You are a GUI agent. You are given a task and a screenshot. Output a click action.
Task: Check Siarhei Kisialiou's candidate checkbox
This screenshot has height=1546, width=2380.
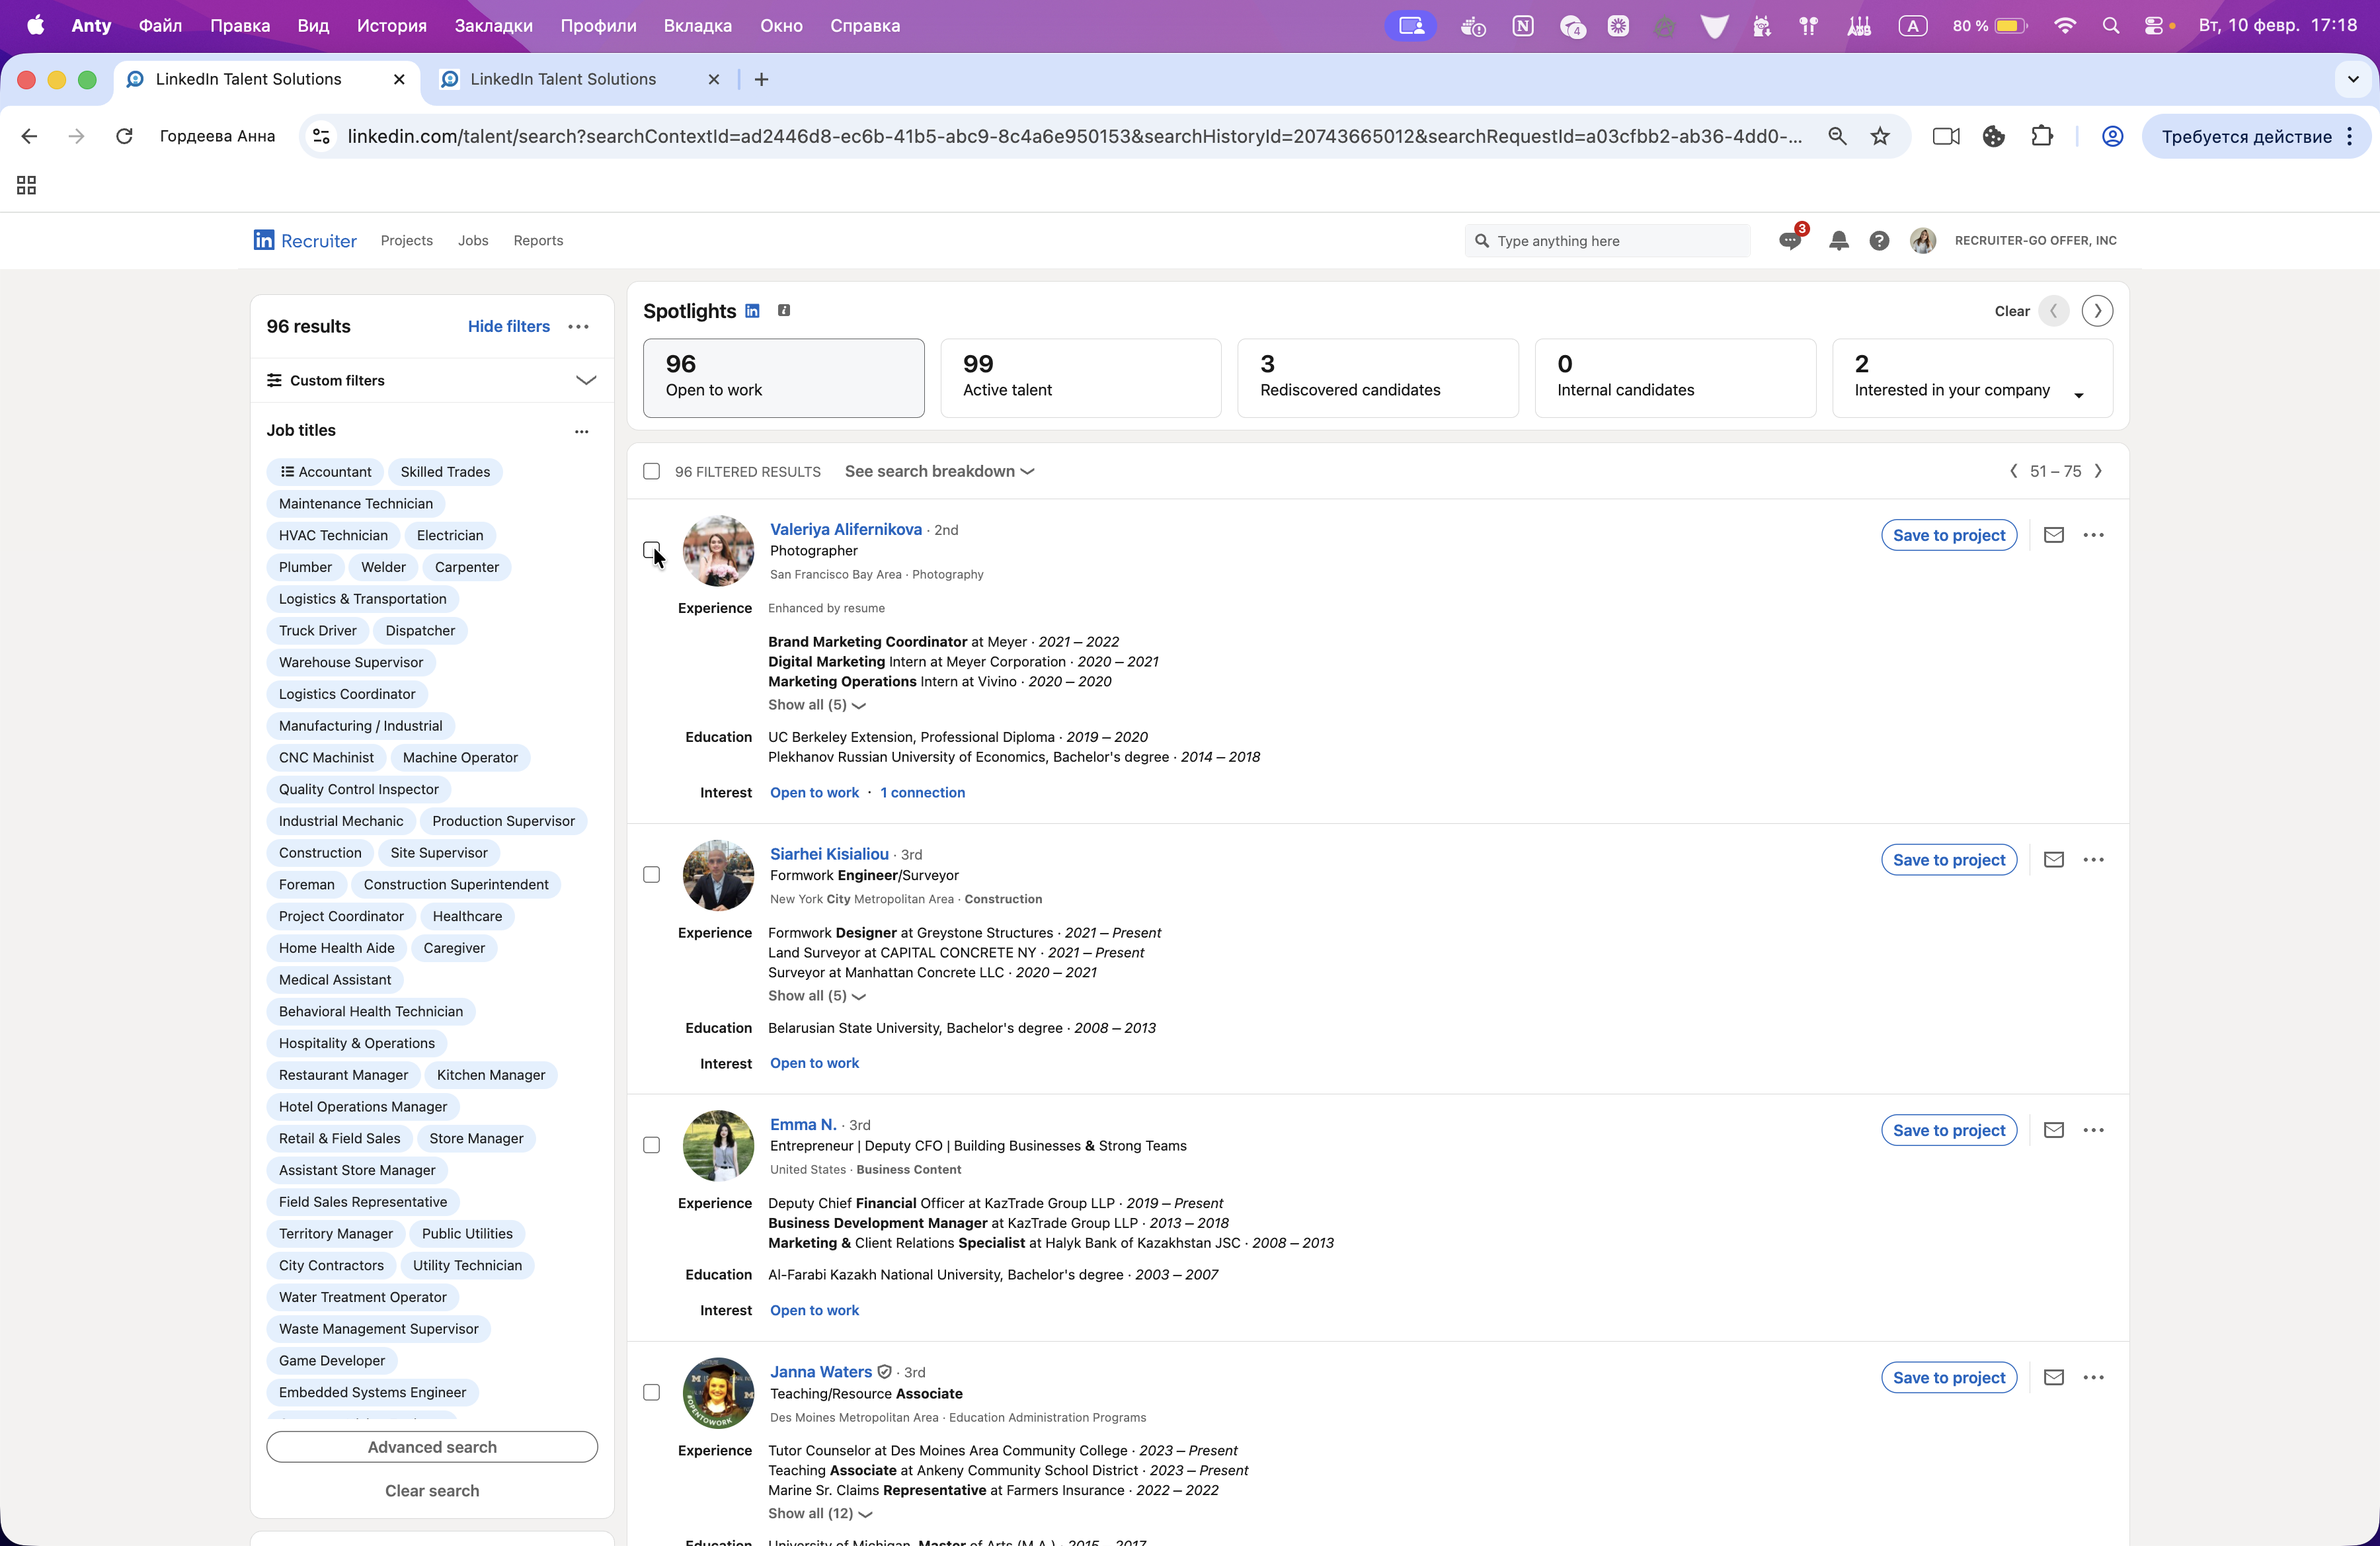point(651,875)
